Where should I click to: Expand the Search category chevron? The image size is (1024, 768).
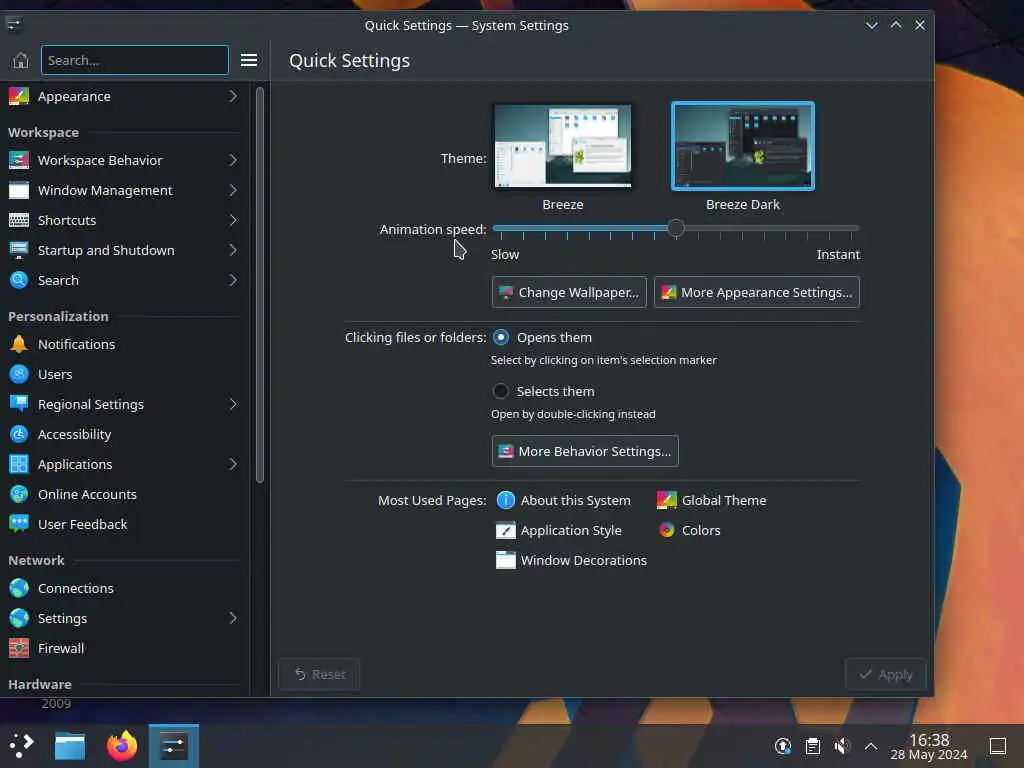(233, 280)
